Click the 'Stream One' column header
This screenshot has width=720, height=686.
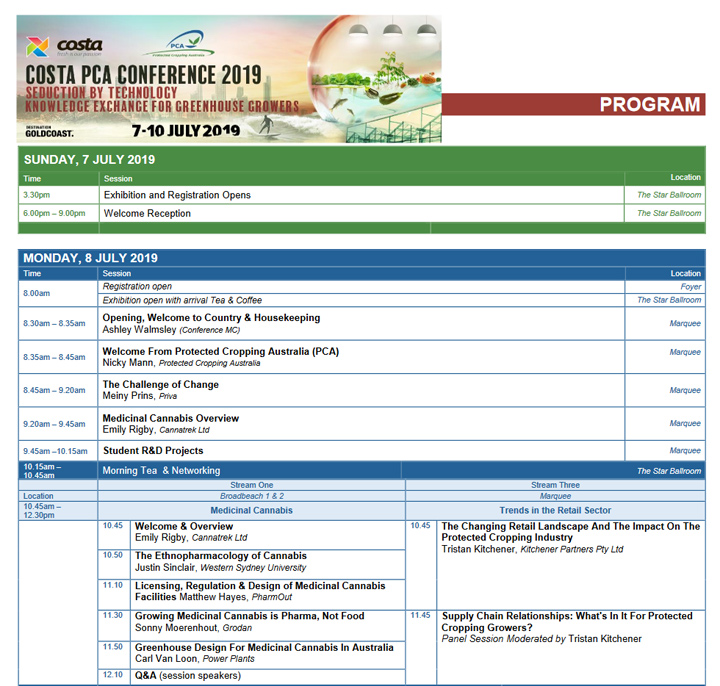[252, 485]
